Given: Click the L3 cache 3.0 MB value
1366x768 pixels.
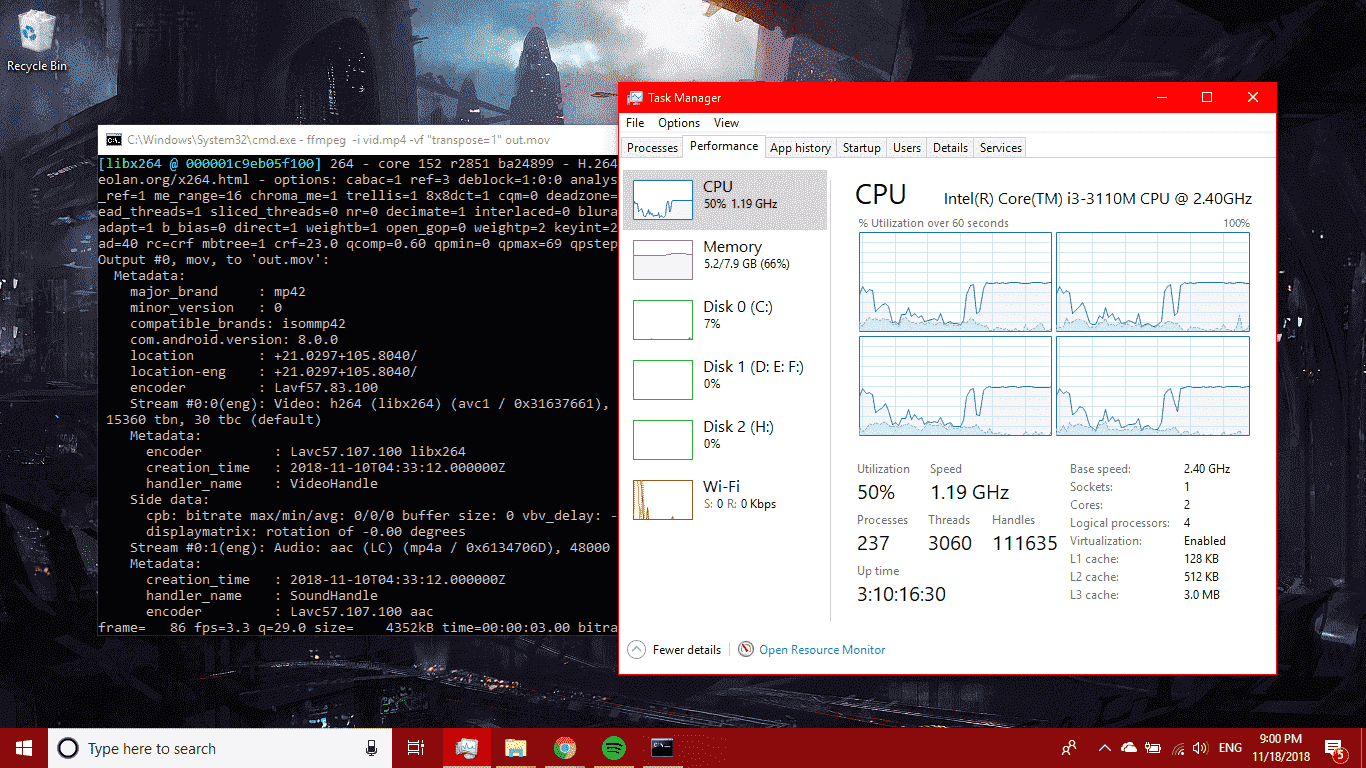Looking at the screenshot, I should tap(1201, 595).
